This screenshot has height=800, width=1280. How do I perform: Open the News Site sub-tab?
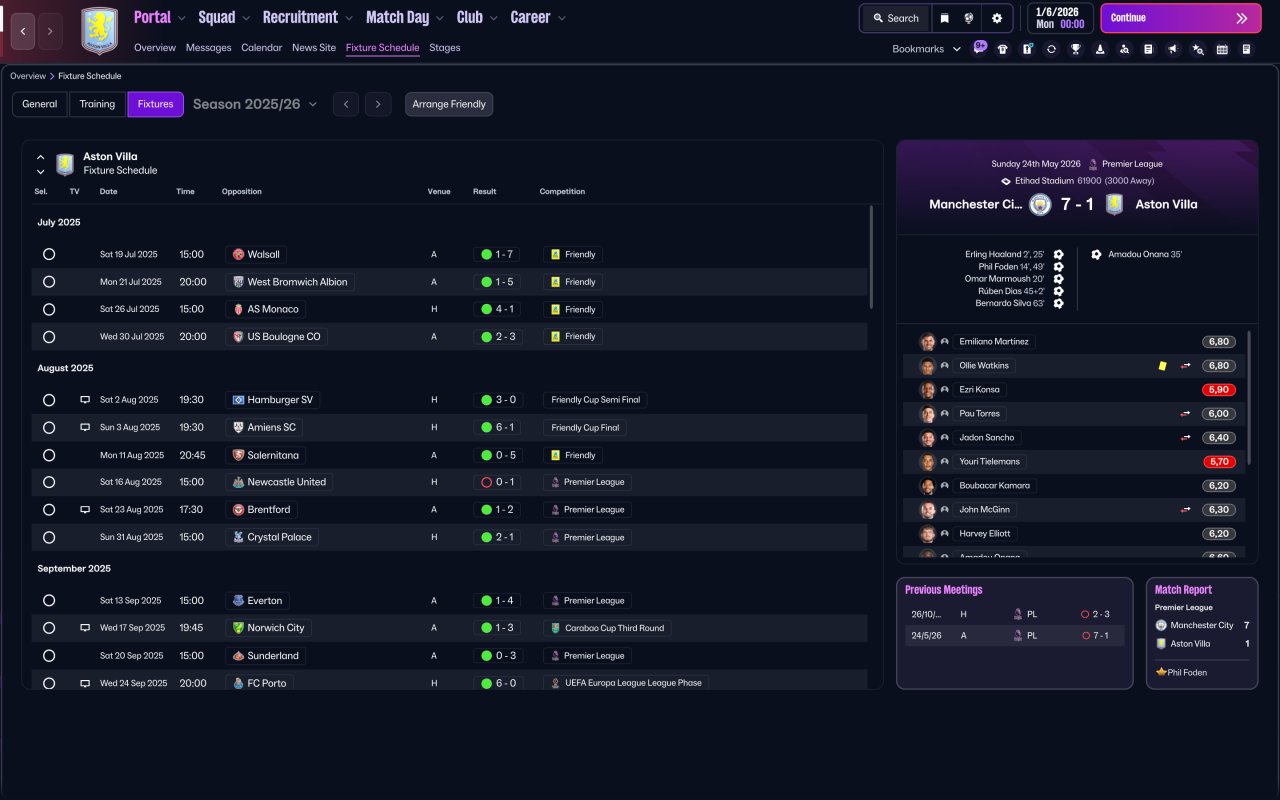tap(314, 48)
